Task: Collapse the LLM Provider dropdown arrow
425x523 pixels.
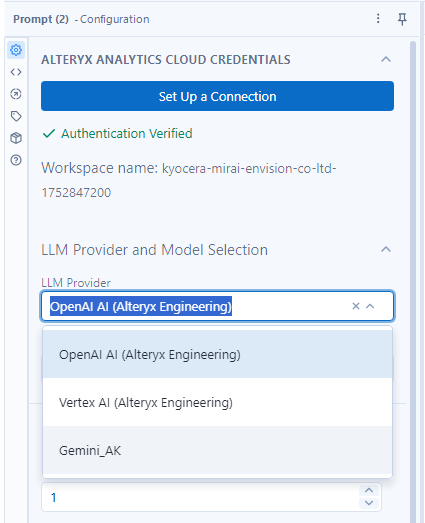Action: [x=370, y=306]
